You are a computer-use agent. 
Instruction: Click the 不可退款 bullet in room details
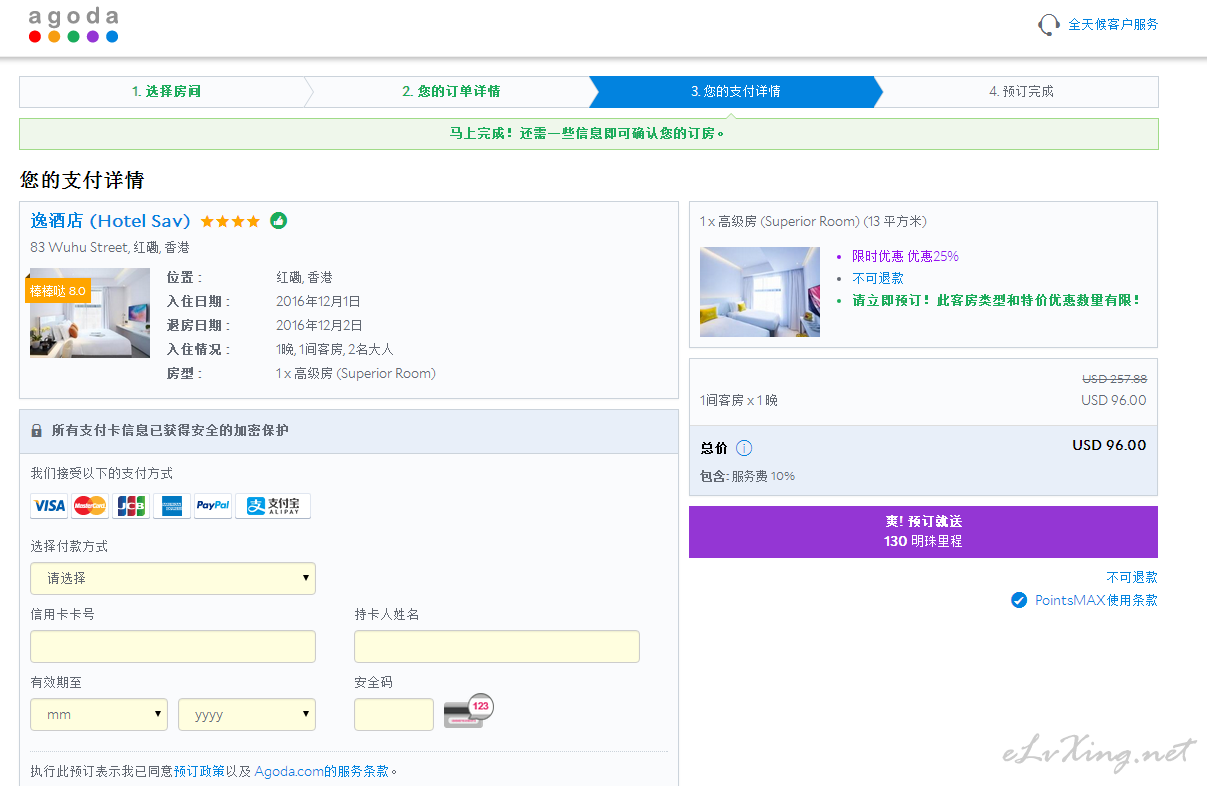pyautogui.click(x=878, y=278)
